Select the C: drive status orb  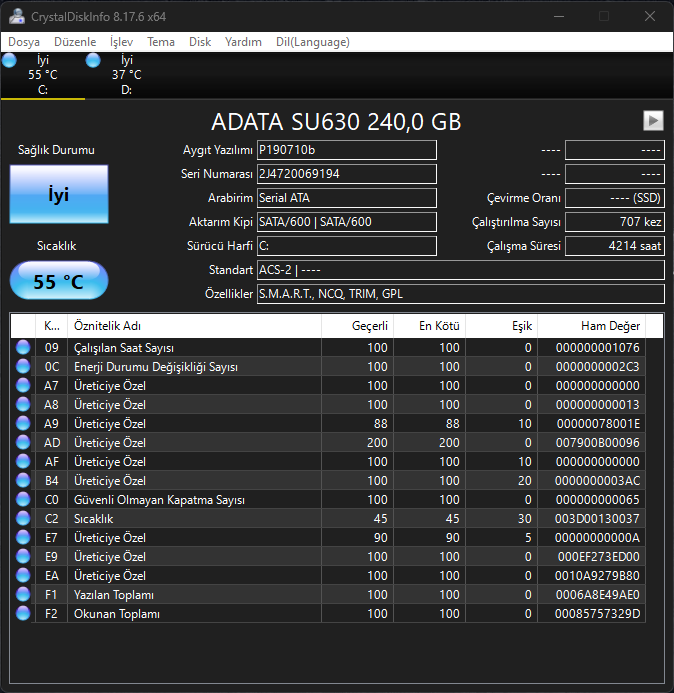pyautogui.click(x=10, y=61)
